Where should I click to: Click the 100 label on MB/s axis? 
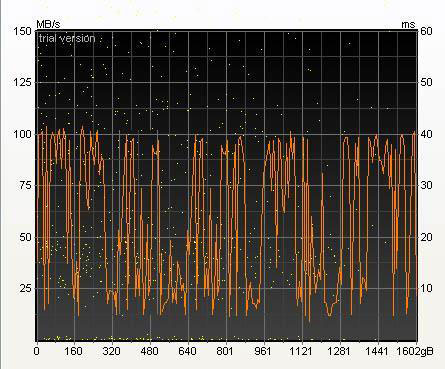coord(22,134)
